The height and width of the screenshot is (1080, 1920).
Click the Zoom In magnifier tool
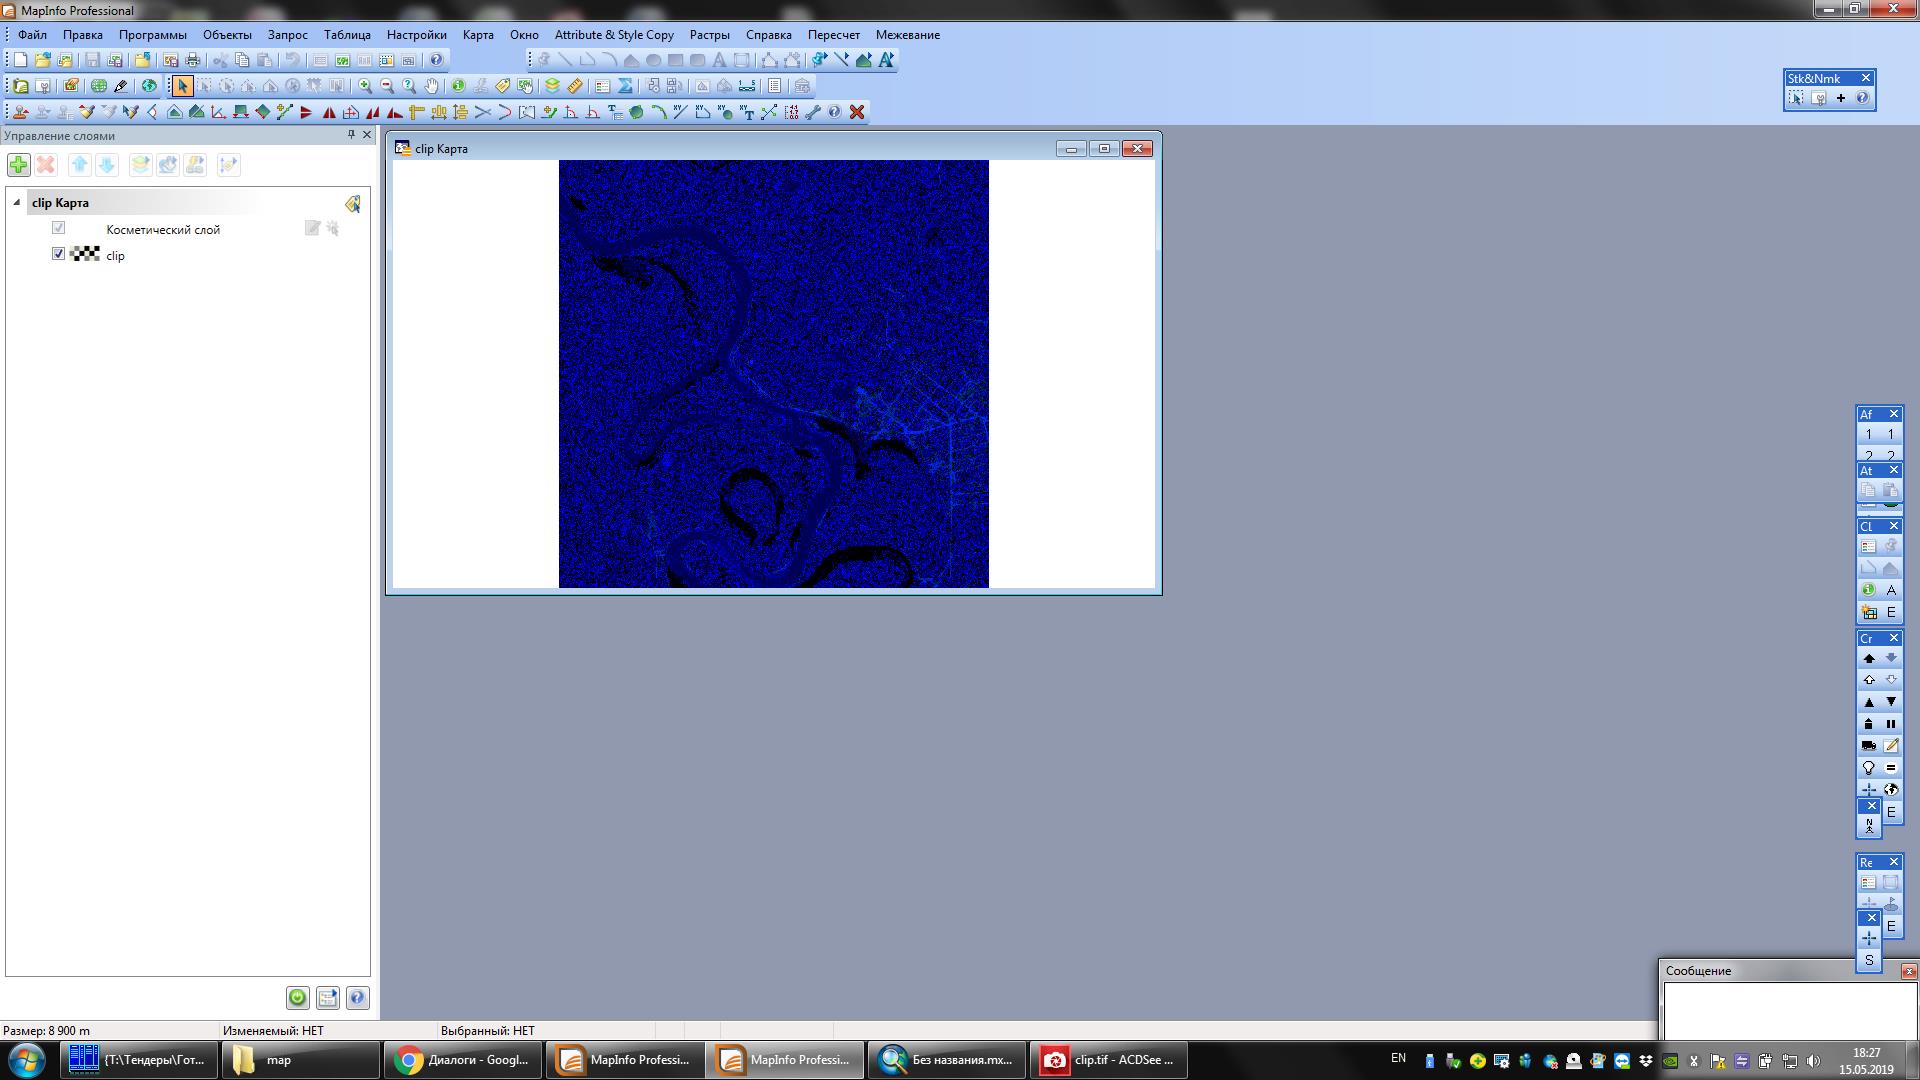365,86
